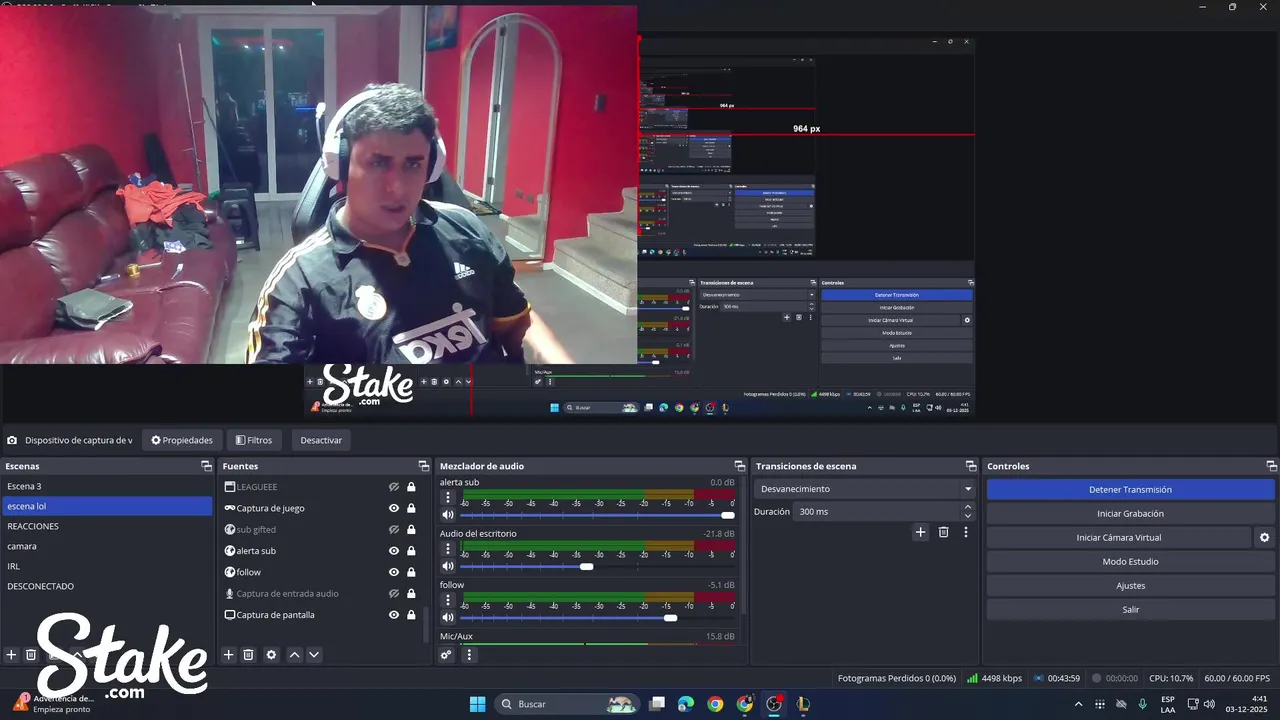Undock the Fuentes panel pop-out icon
Screen dimensions: 1280x720
click(x=423, y=466)
